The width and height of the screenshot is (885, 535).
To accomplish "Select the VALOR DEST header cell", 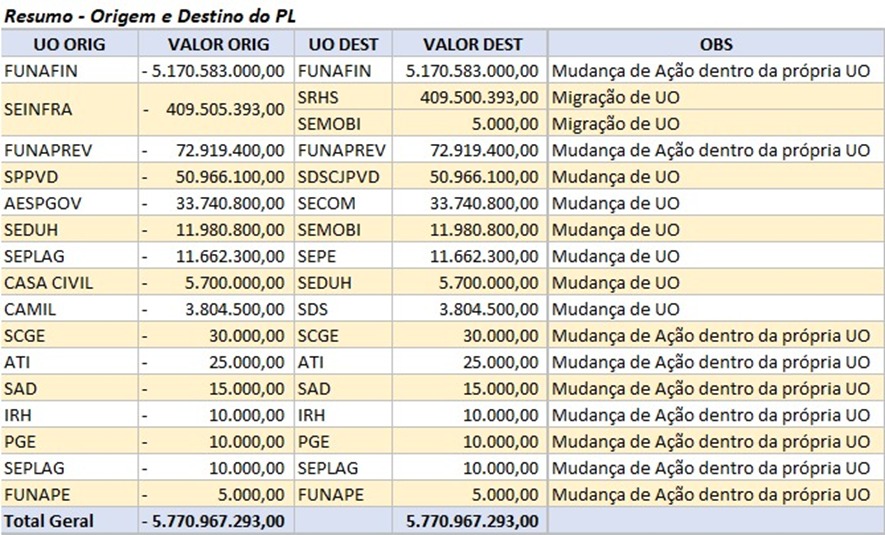I will coord(470,44).
